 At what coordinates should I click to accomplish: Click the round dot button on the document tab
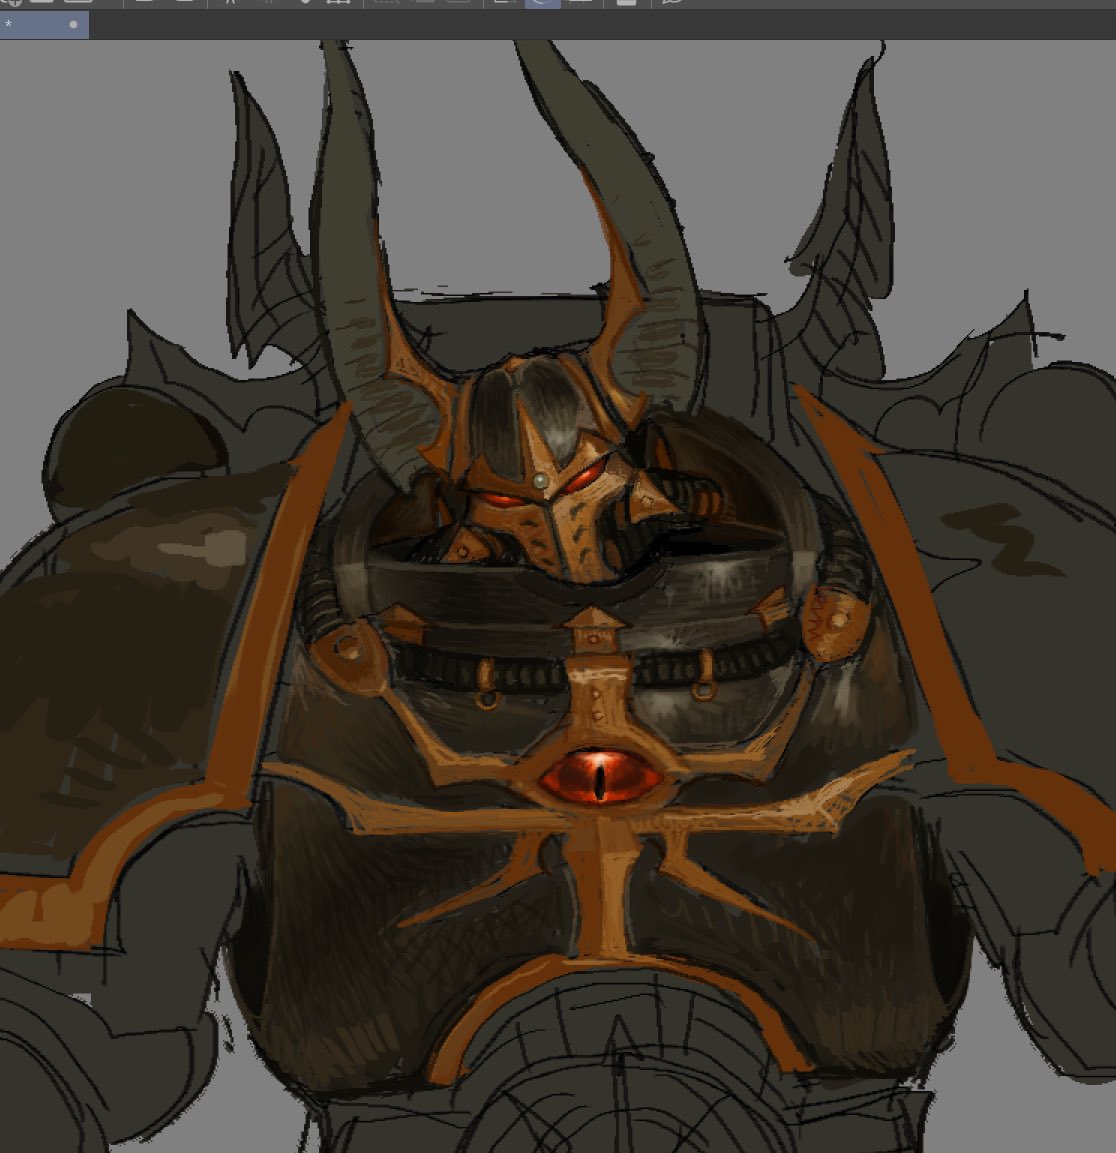[73, 25]
